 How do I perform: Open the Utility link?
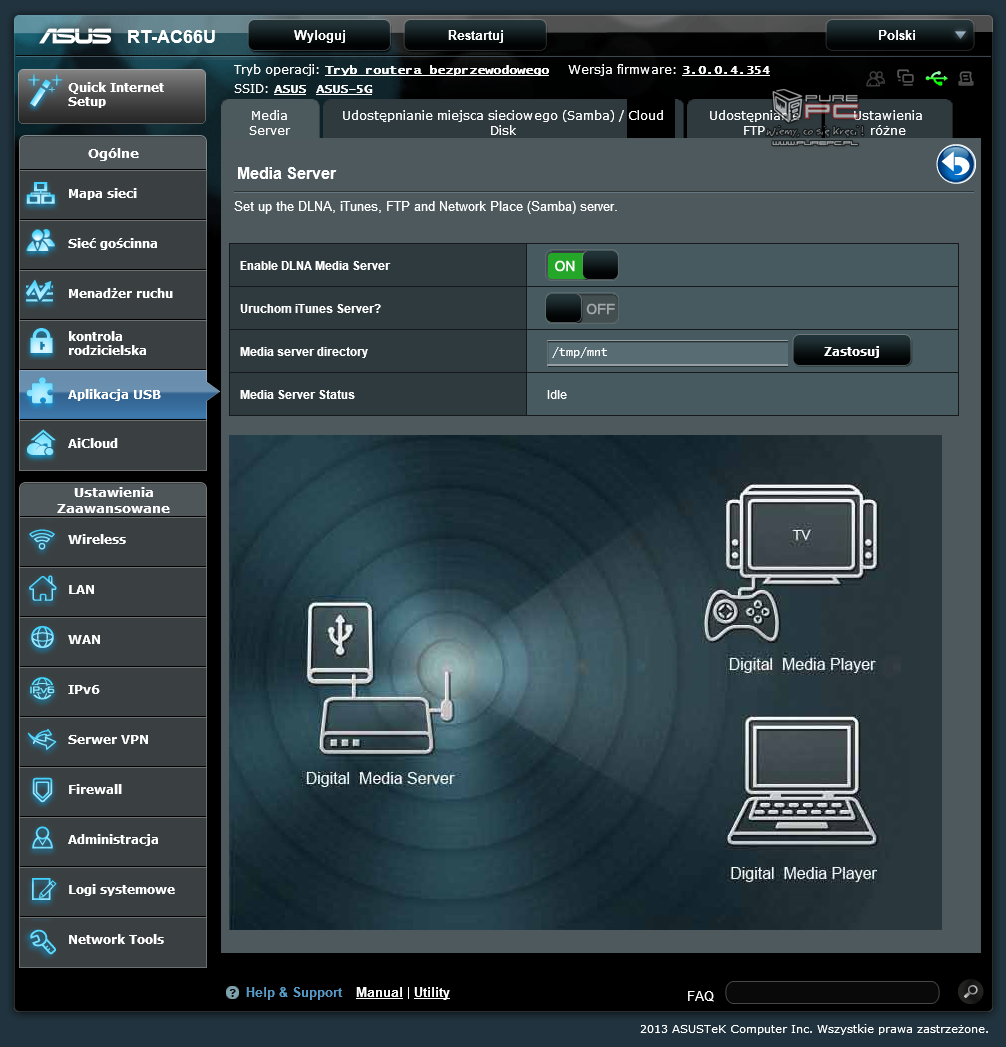pos(432,993)
